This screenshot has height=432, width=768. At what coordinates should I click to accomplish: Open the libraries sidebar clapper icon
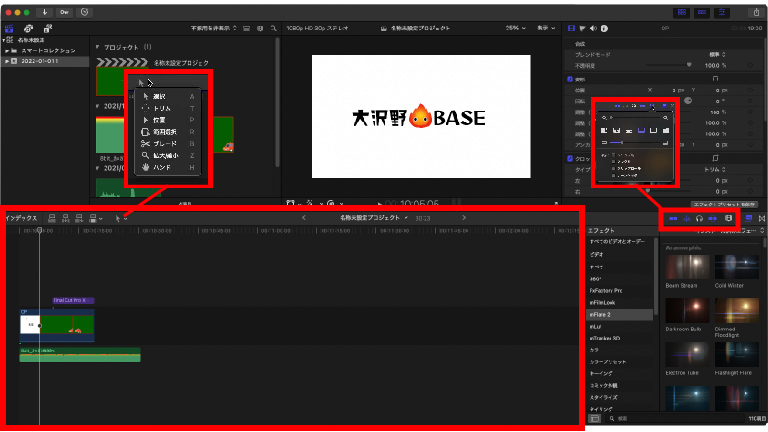(x=9, y=29)
